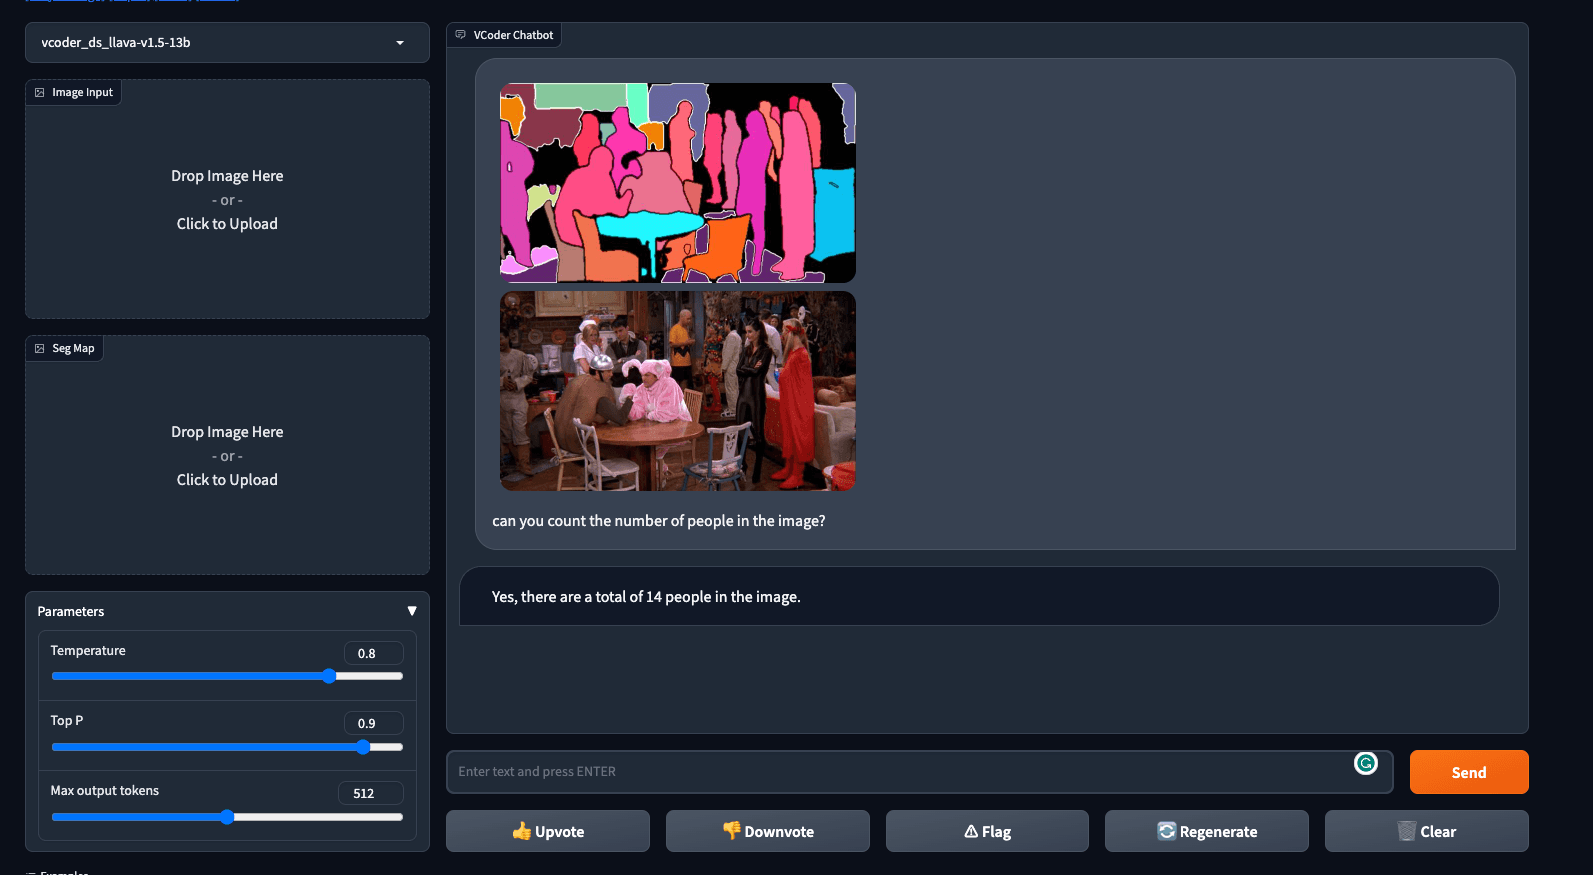Click the Temperature value box 0.8
1593x875 pixels.
[374, 653]
